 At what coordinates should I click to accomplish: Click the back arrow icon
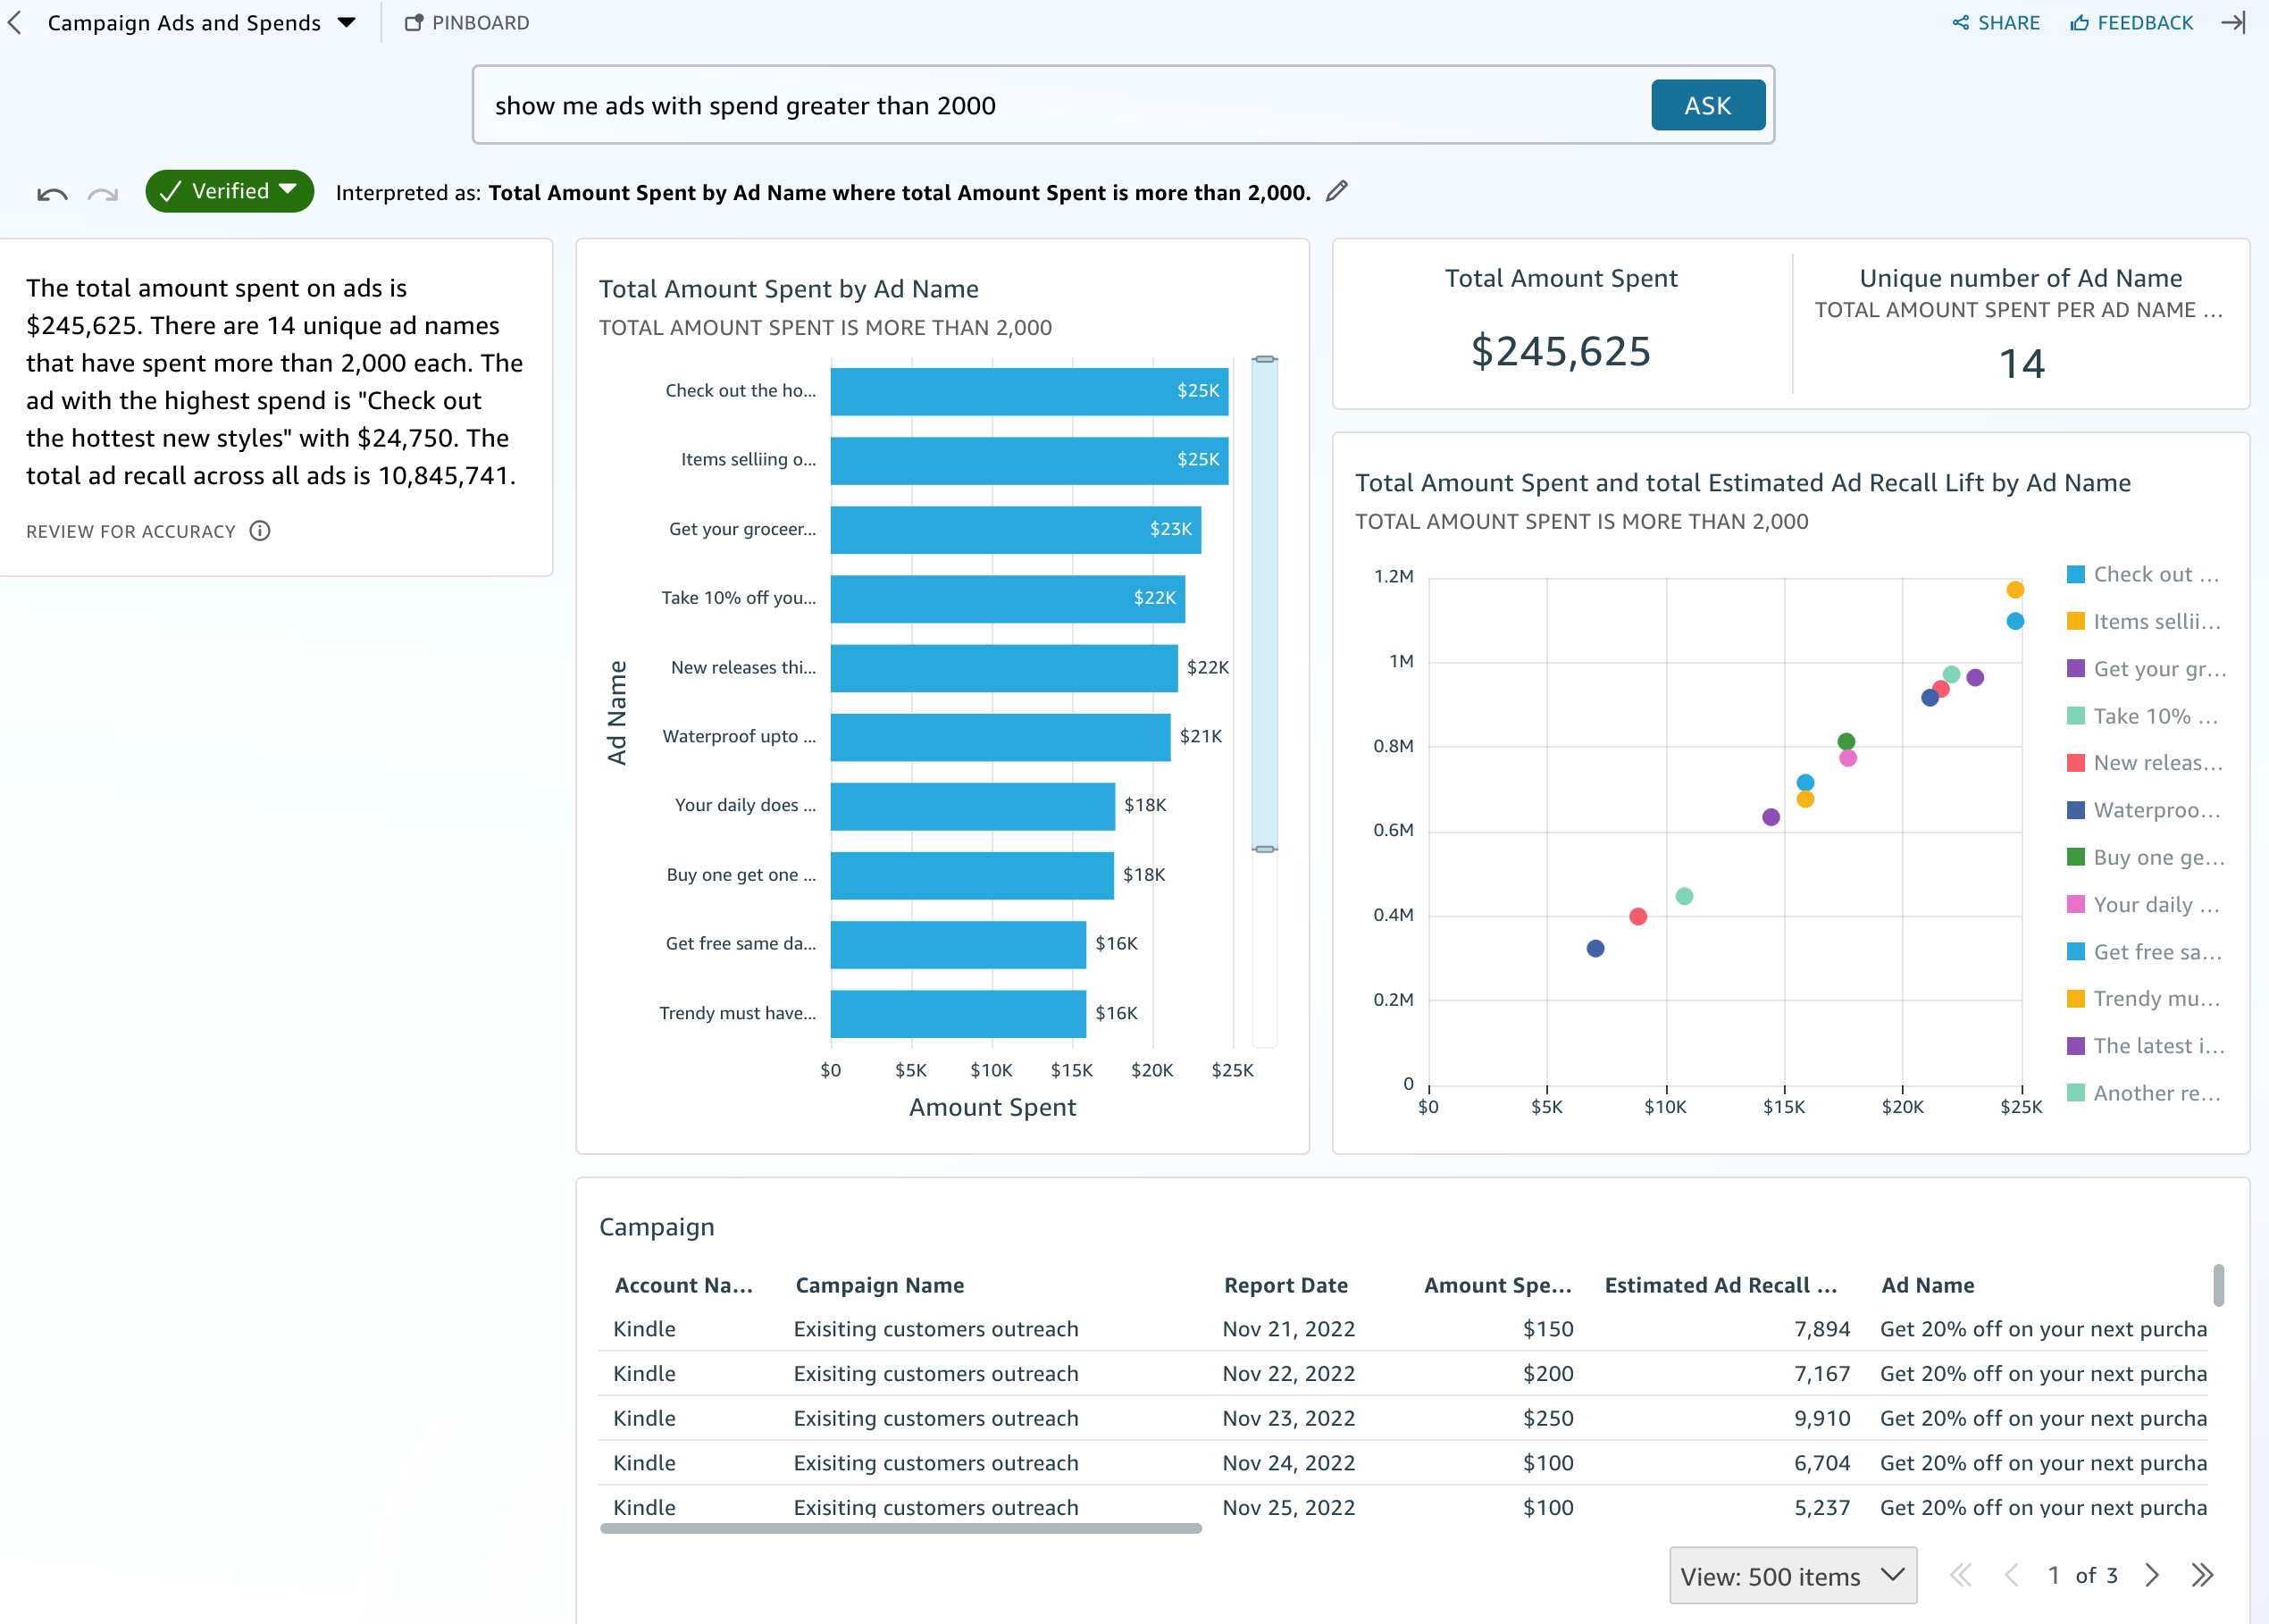(x=15, y=23)
